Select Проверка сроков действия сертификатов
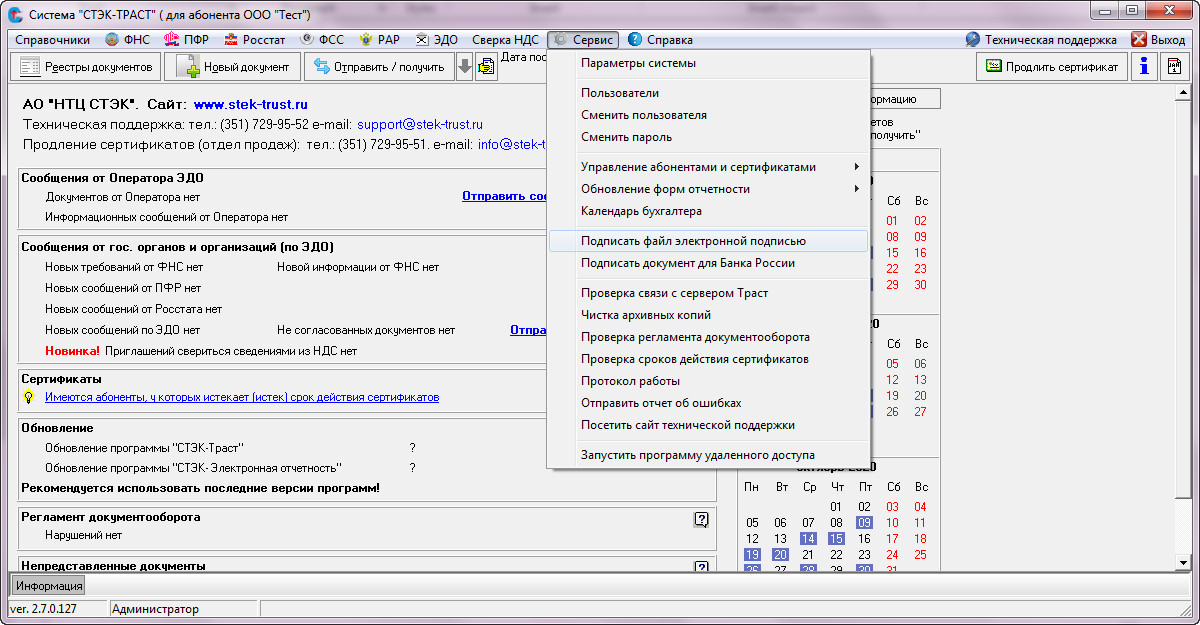This screenshot has height=625, width=1200. pyautogui.click(x=709, y=359)
